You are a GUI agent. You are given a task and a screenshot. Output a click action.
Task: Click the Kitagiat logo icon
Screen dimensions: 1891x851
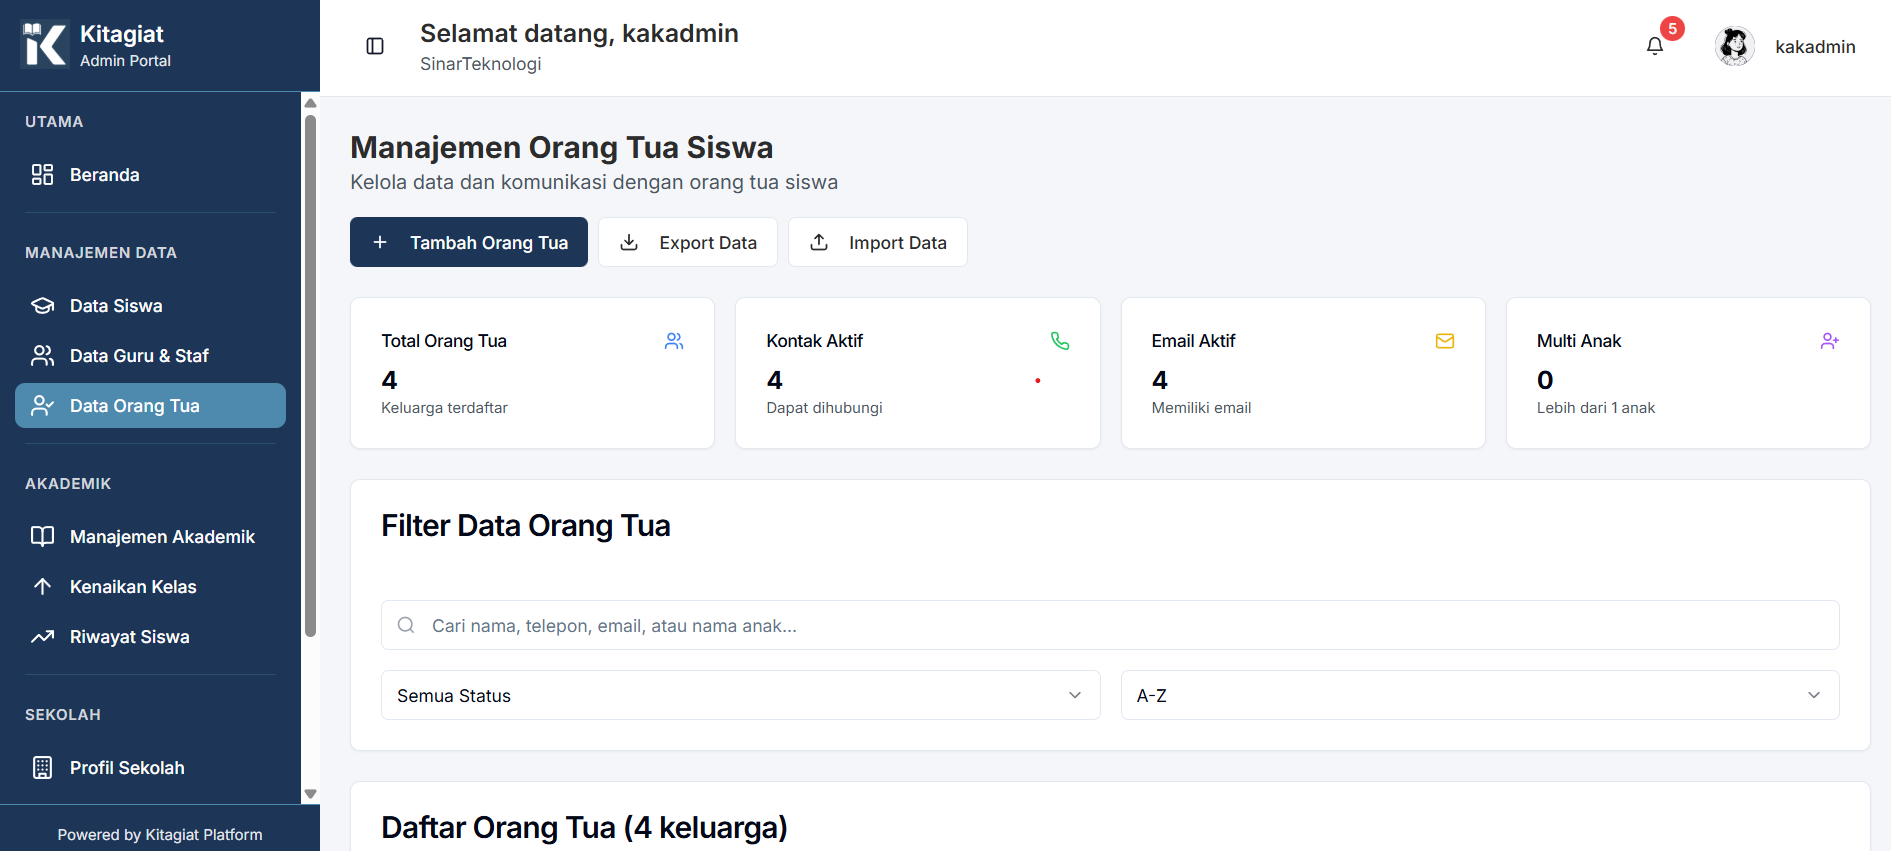[x=44, y=45]
